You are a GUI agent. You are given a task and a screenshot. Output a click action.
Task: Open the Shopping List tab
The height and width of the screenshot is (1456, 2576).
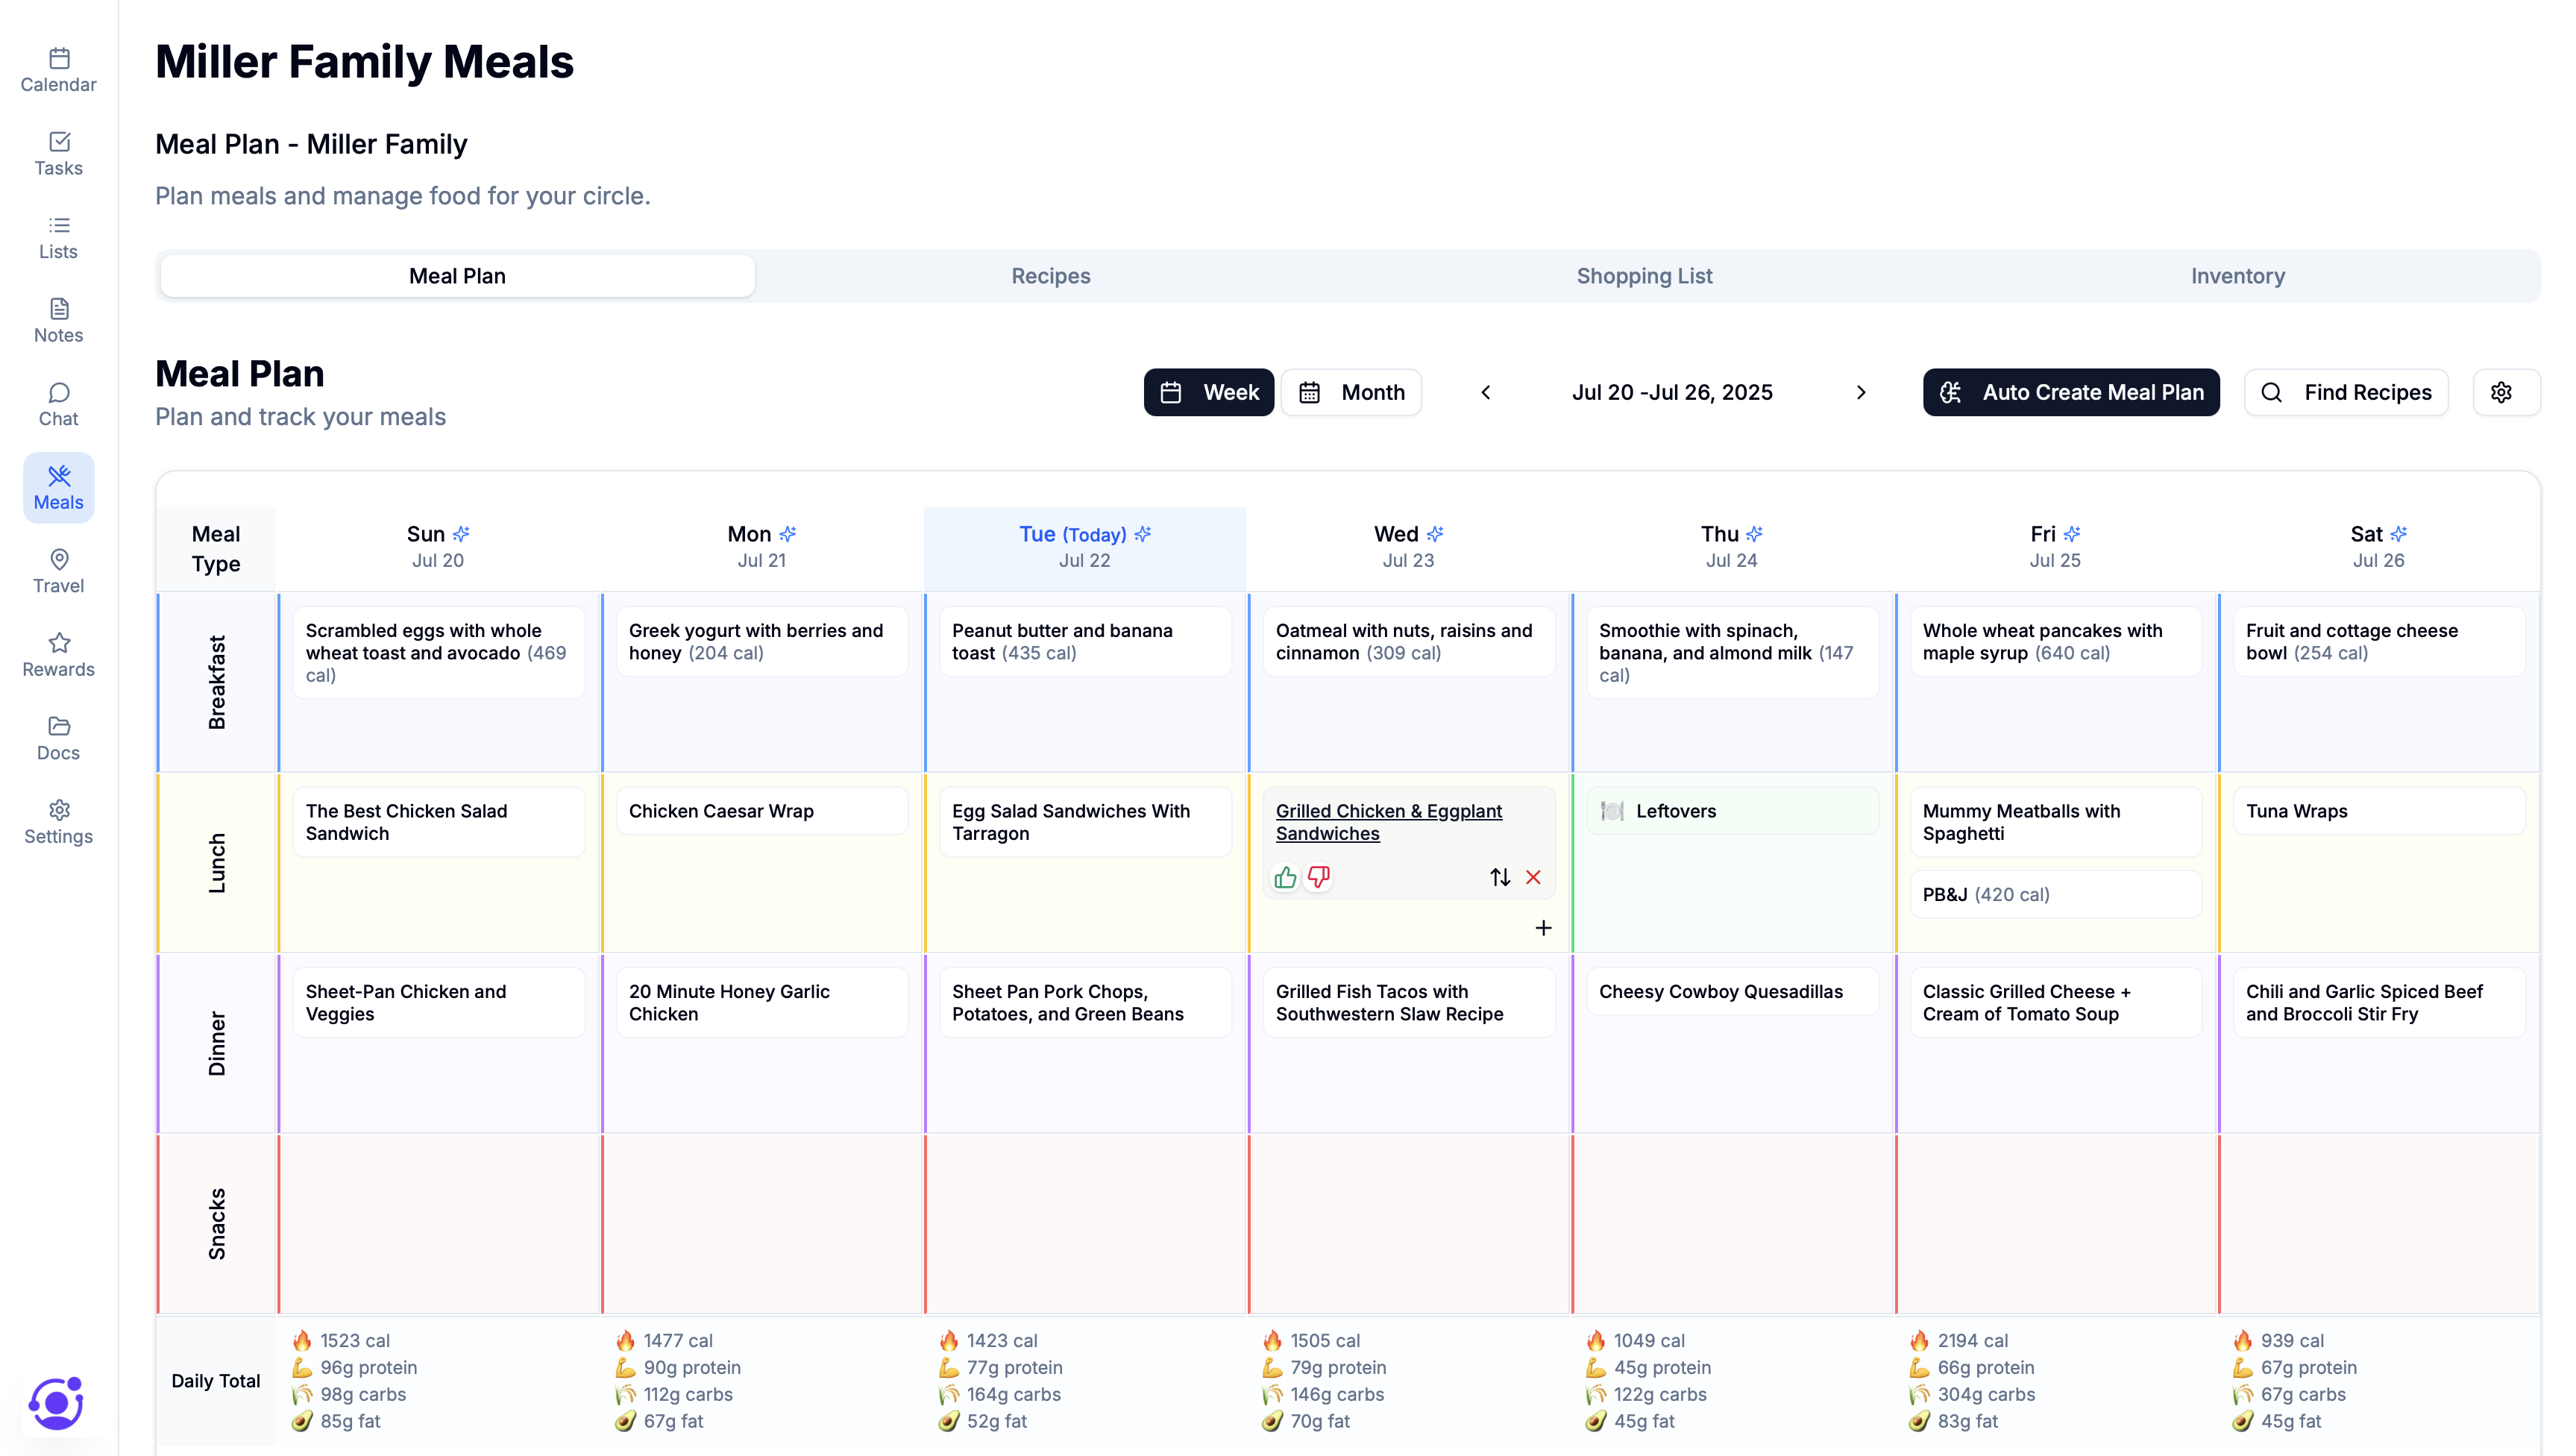pos(1644,276)
